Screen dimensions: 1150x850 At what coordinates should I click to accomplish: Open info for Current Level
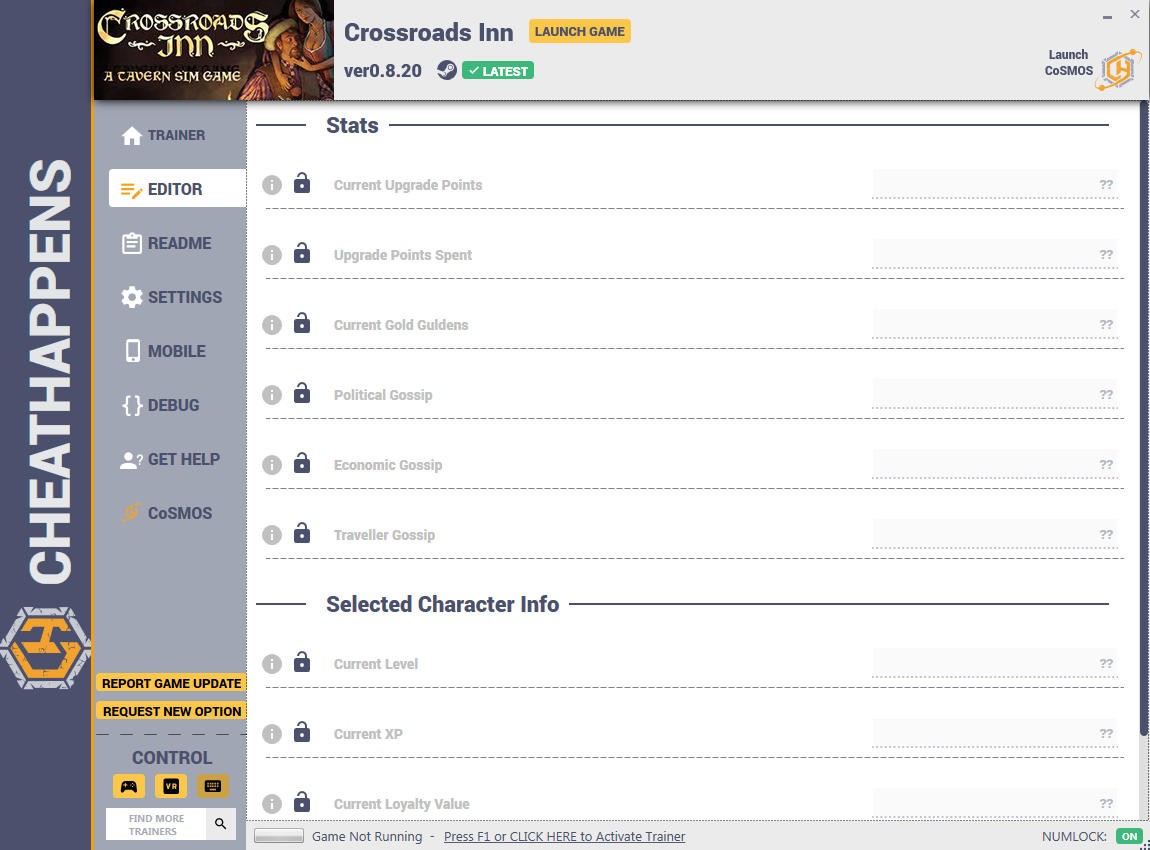pos(272,664)
